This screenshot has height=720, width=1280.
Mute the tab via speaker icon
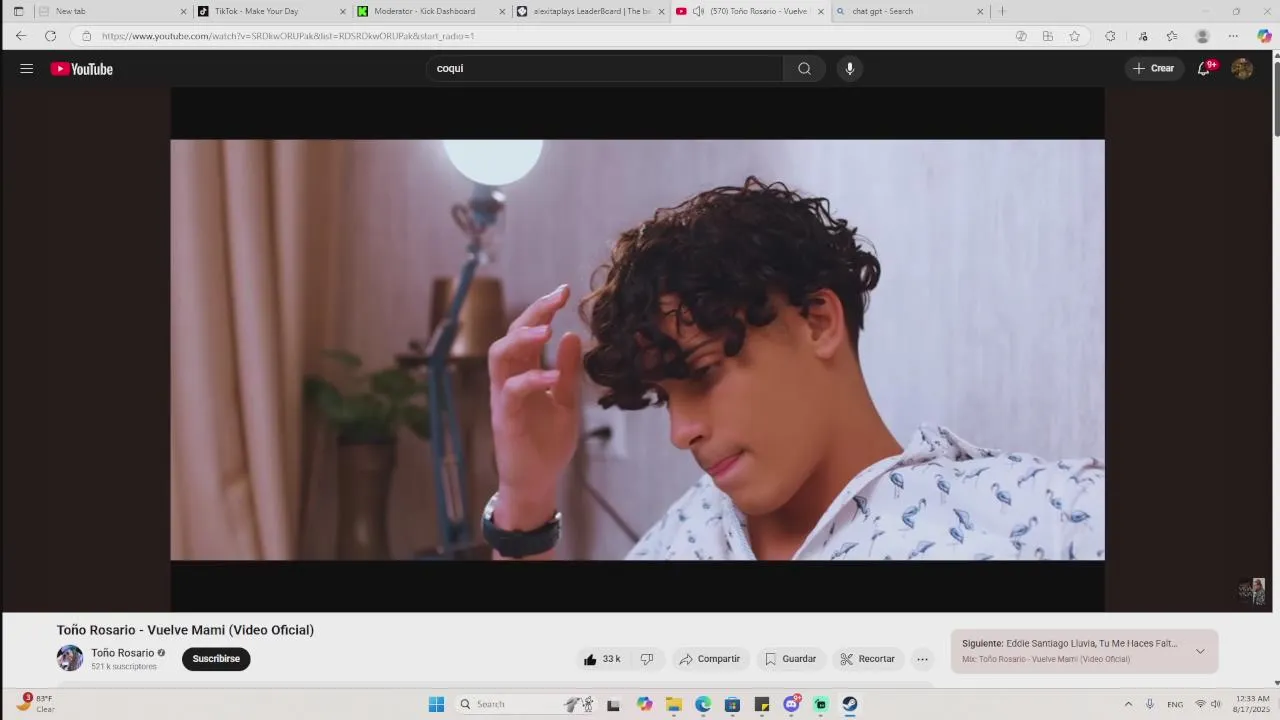click(x=698, y=12)
